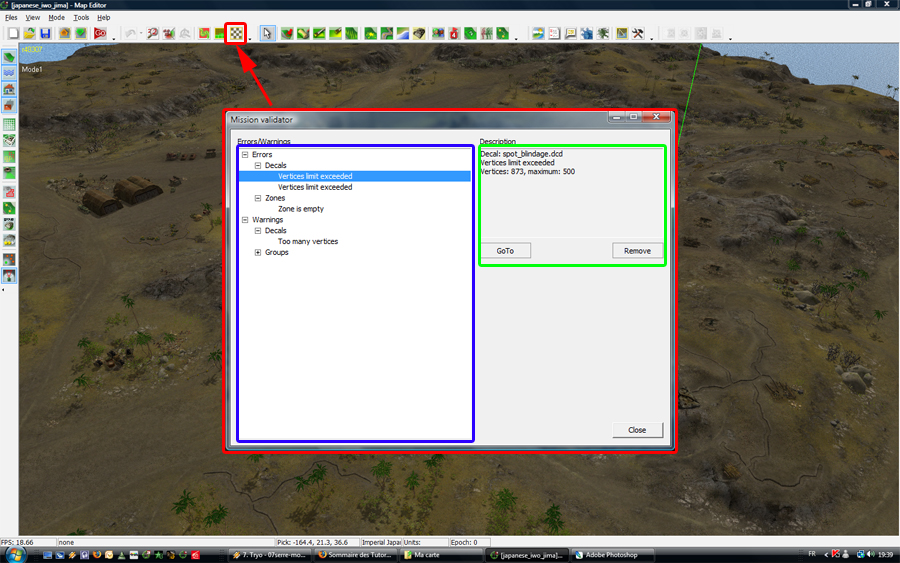Toggle the house buildings layer in left sidebar
Image resolution: width=900 pixels, height=563 pixels.
[x=9, y=89]
